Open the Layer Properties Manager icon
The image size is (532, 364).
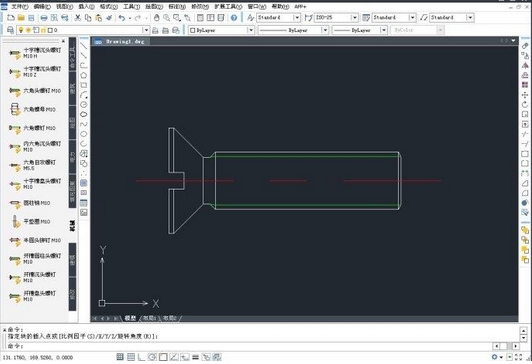pos(10,30)
